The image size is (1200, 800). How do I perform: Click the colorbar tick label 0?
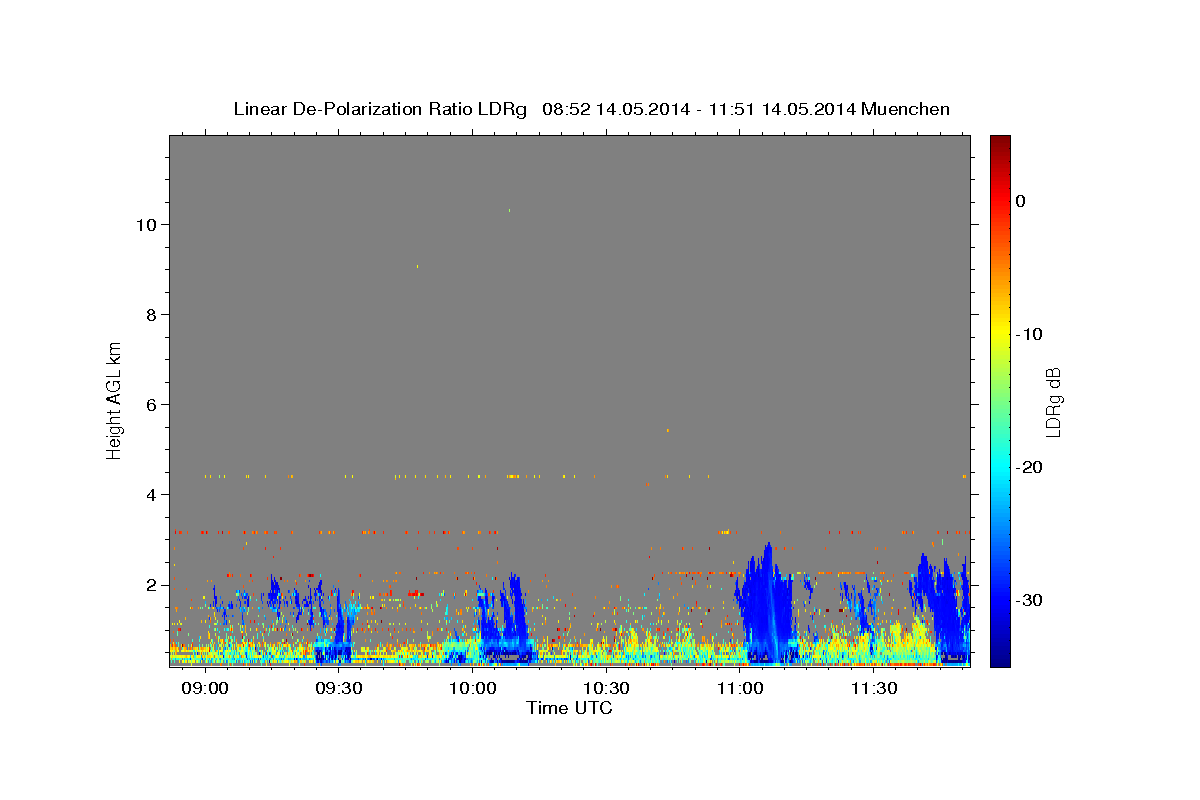point(1021,201)
